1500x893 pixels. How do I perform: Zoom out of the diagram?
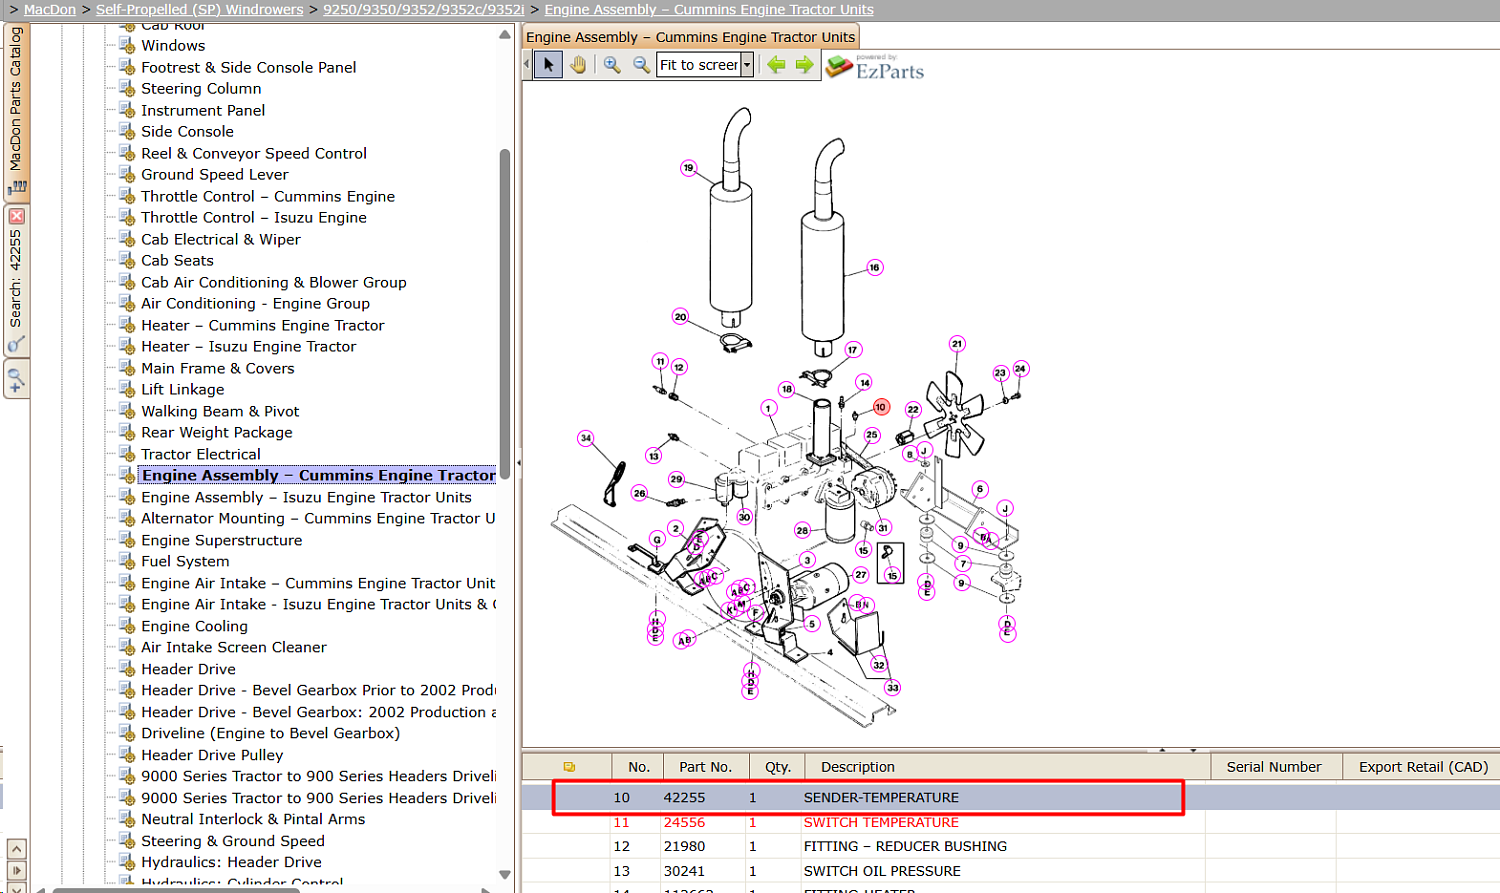pos(641,65)
